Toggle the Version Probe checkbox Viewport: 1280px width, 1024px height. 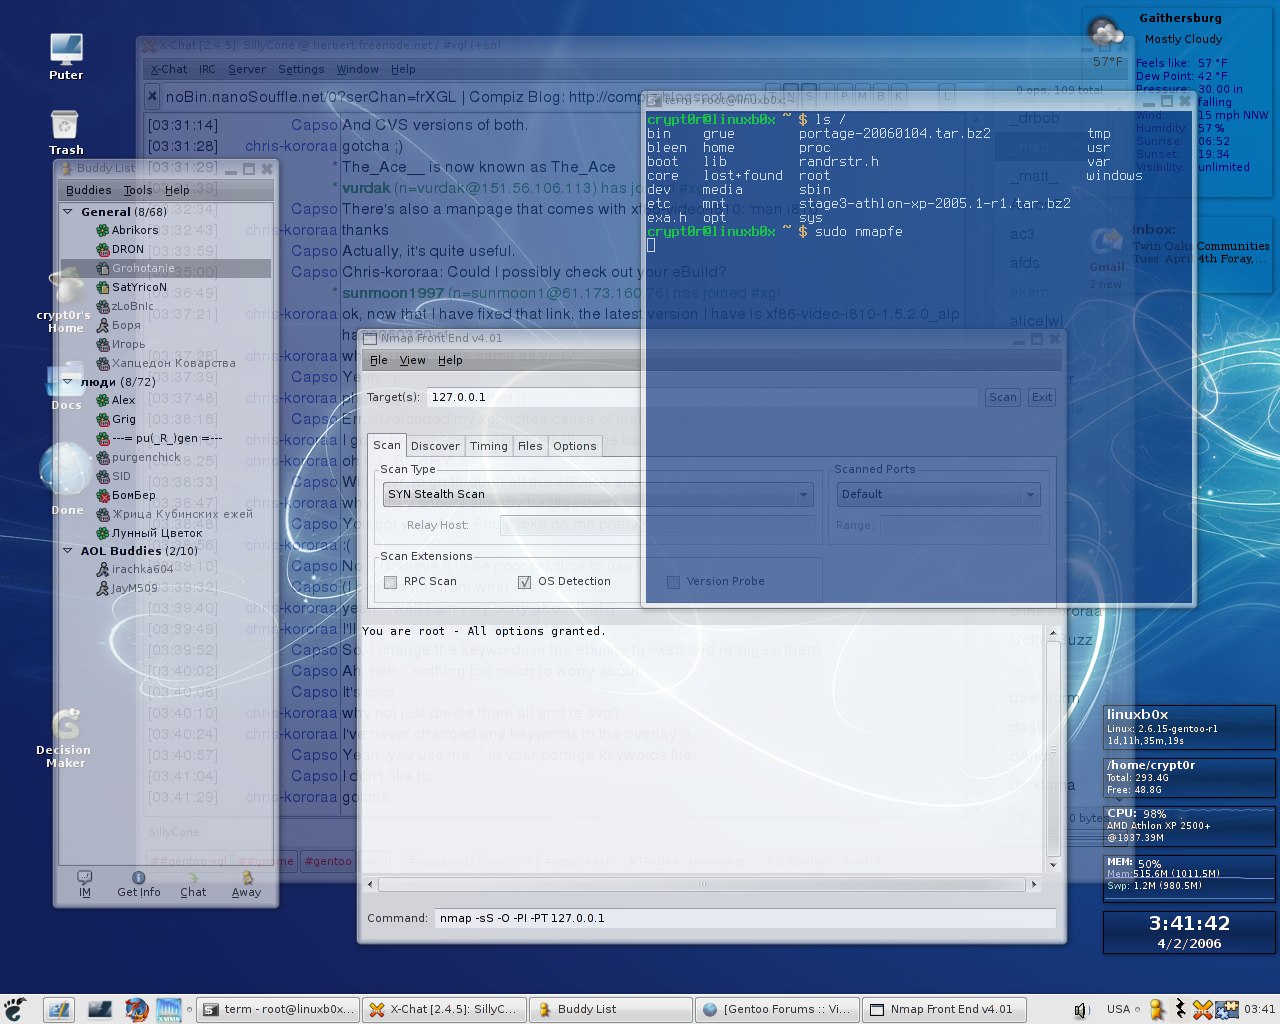pos(673,582)
